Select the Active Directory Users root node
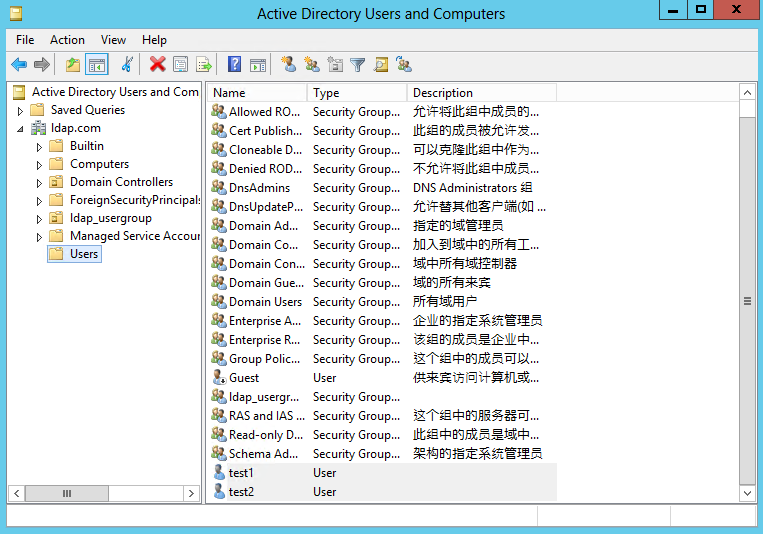763x534 pixels. click(x=115, y=92)
